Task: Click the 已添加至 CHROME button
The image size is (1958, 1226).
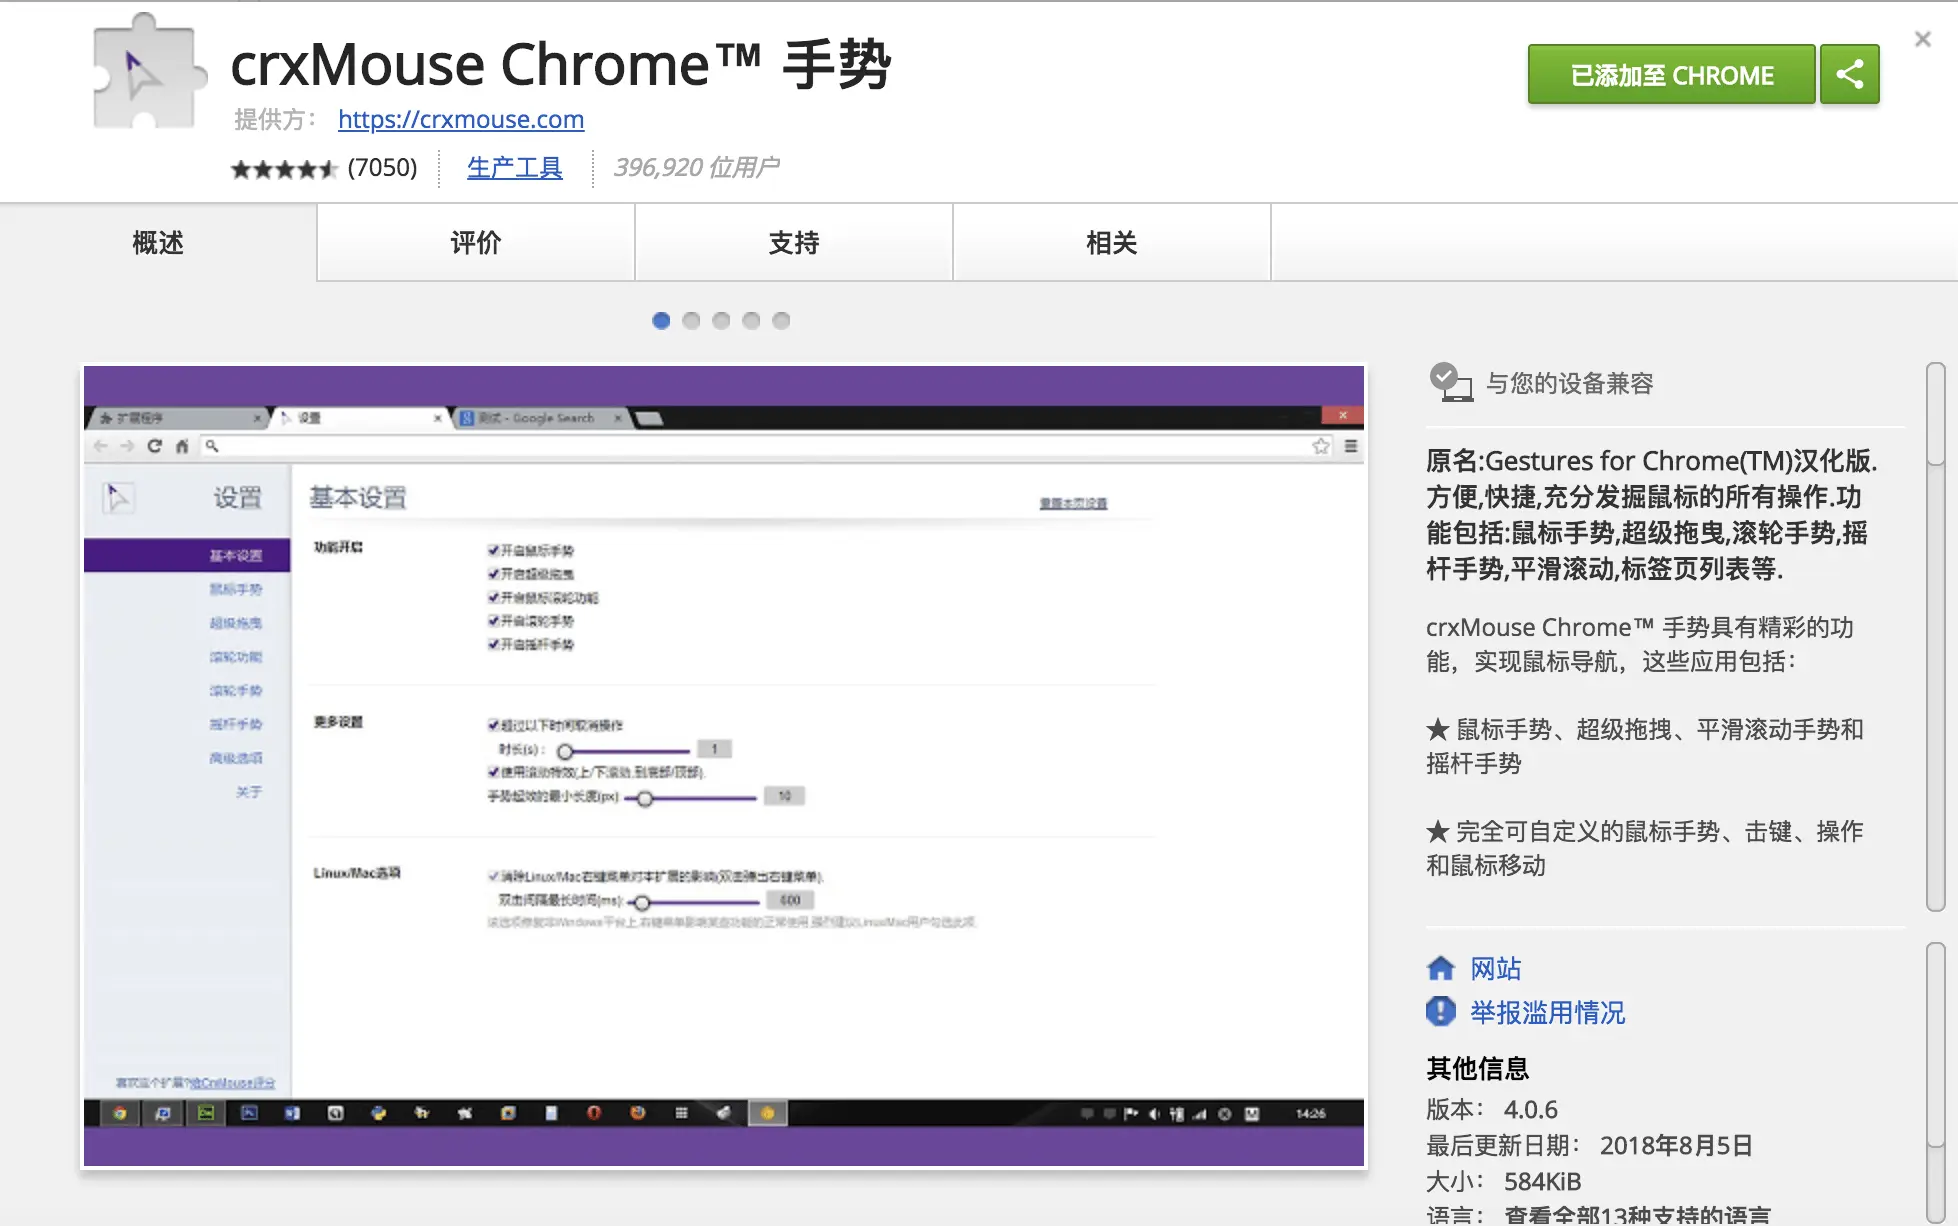Action: point(1670,74)
